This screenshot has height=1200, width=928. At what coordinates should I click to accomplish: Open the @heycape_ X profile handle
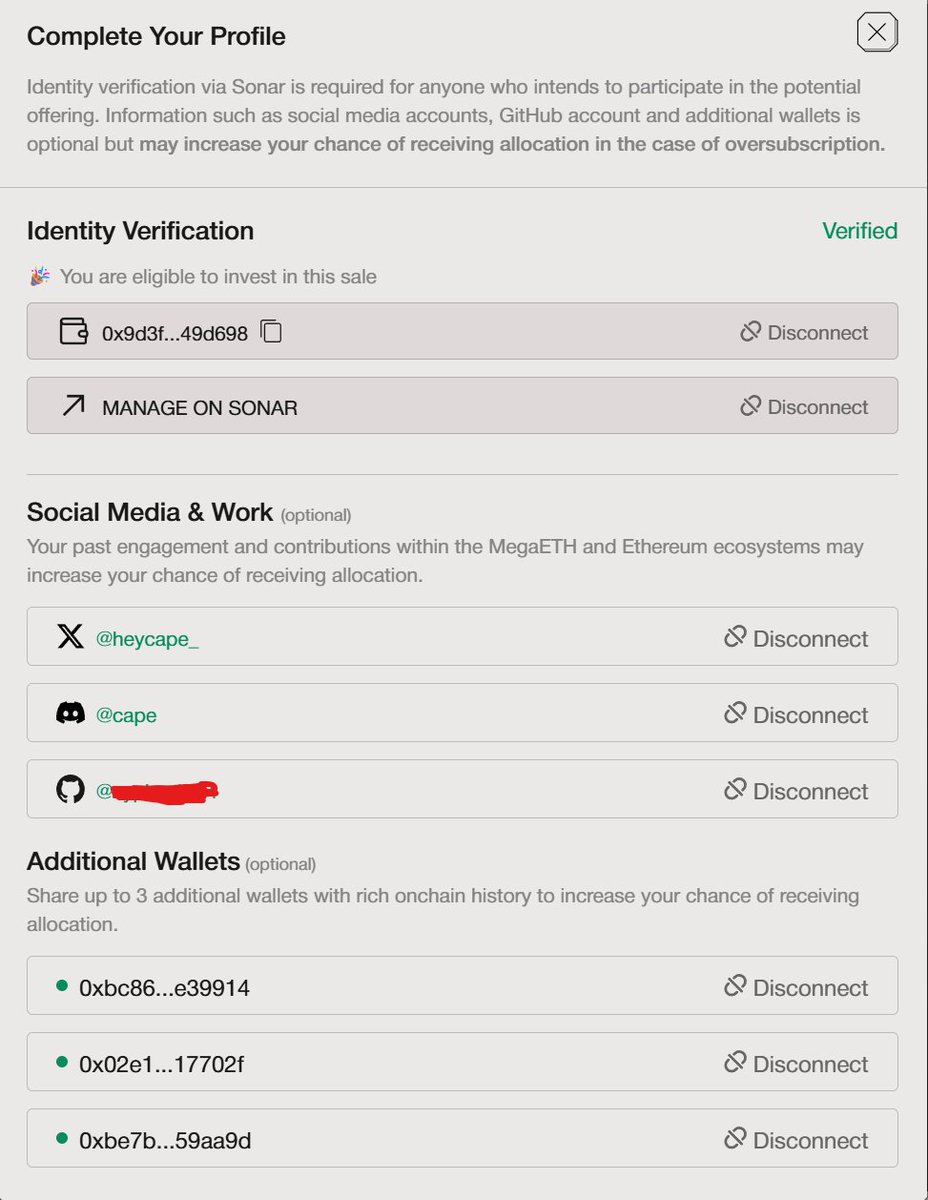coord(147,639)
